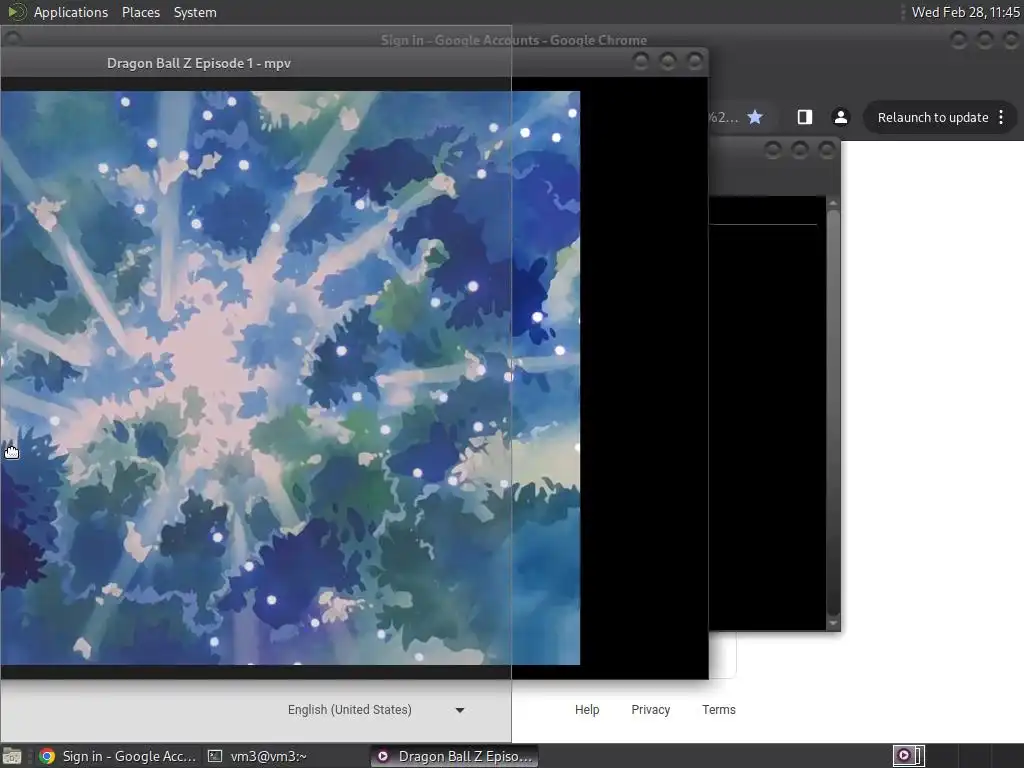Open the Applications menu
Image resolution: width=1024 pixels, height=768 pixels.
pos(71,12)
